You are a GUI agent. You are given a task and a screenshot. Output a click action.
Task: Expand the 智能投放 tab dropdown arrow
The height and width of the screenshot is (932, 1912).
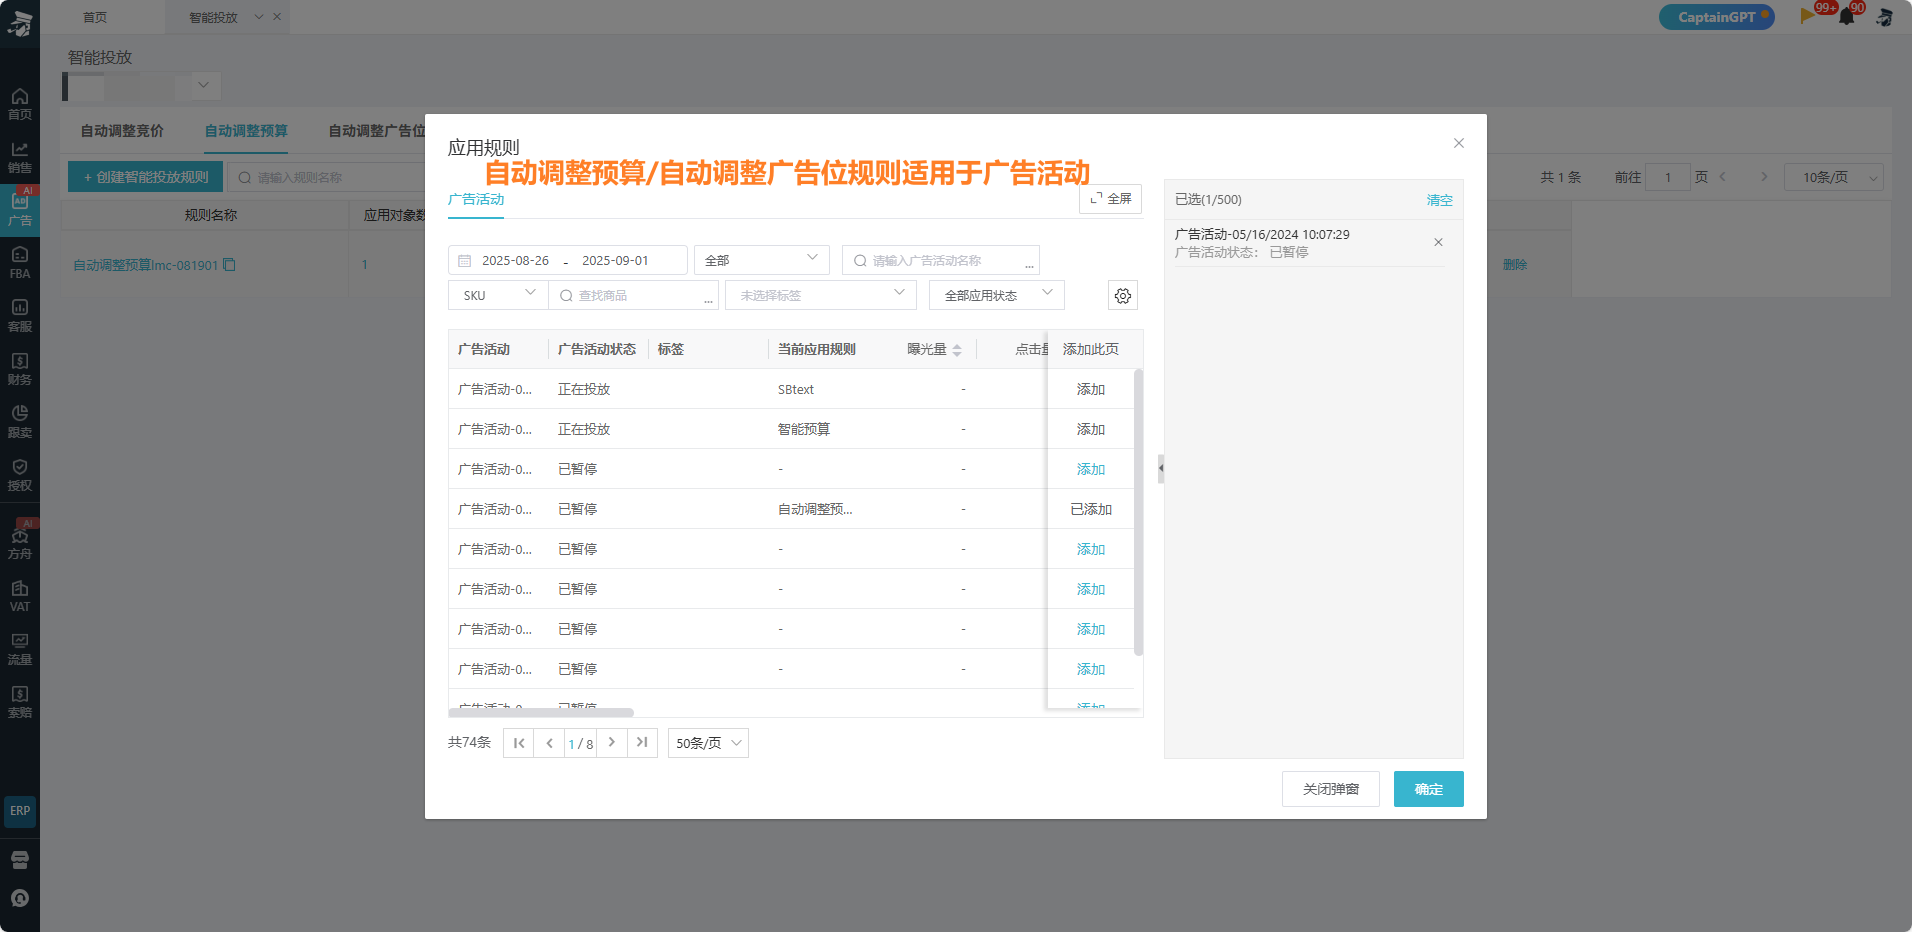pos(259,17)
